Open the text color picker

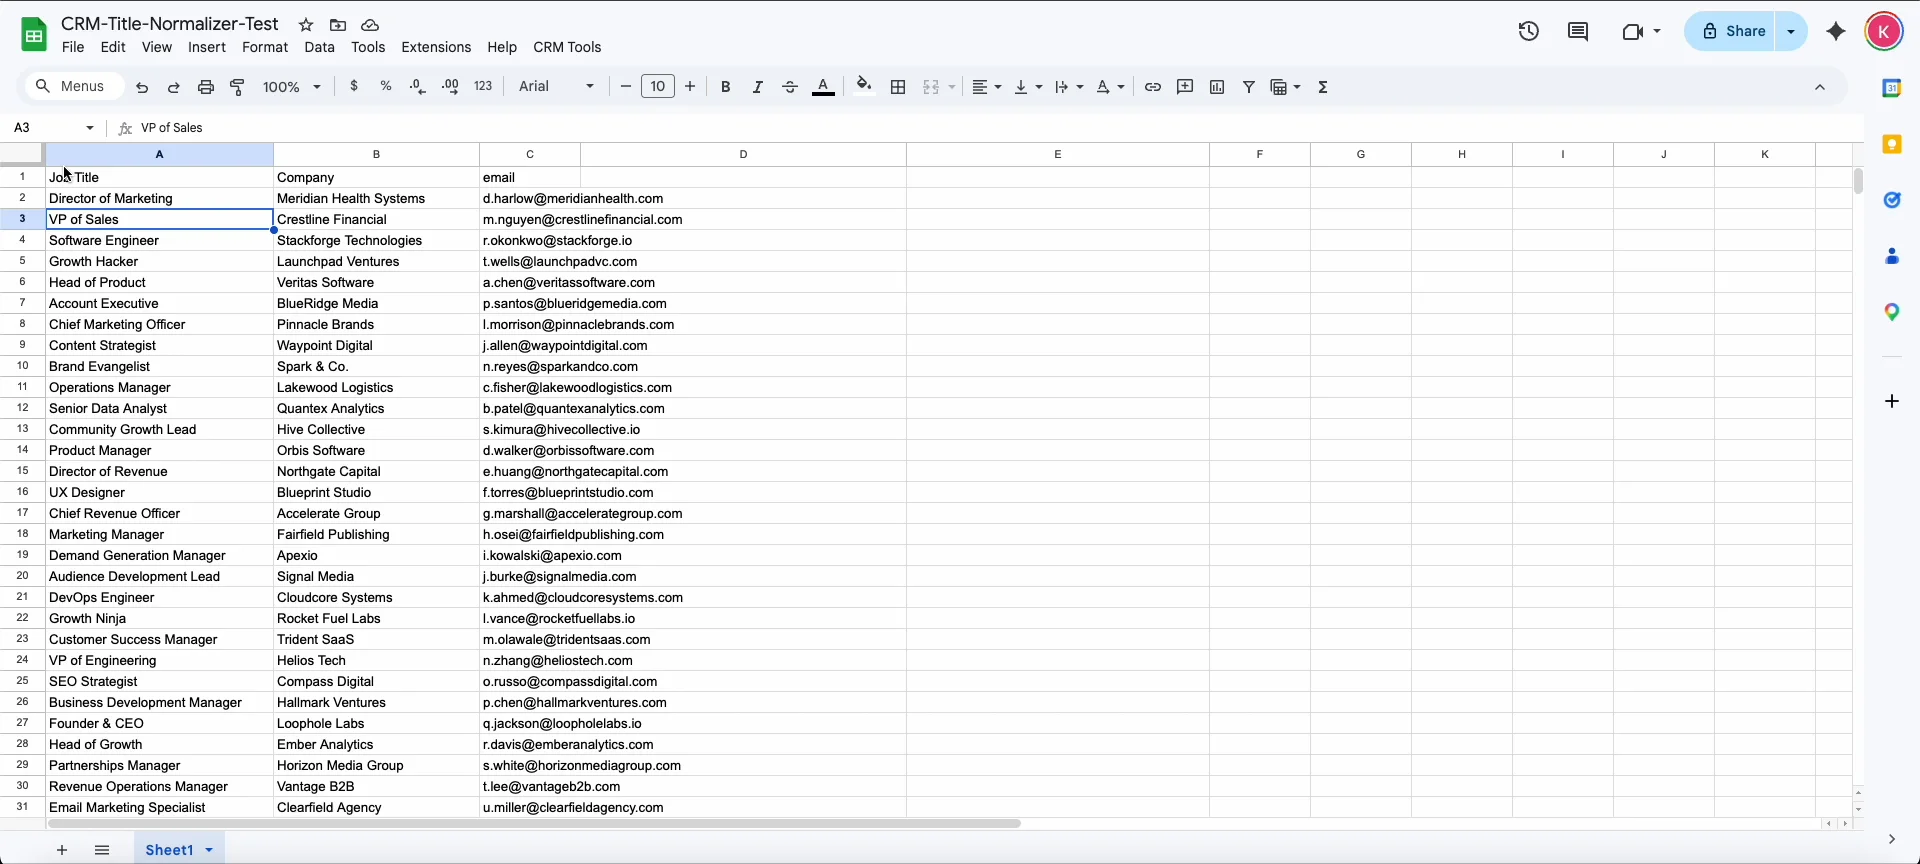click(x=824, y=87)
